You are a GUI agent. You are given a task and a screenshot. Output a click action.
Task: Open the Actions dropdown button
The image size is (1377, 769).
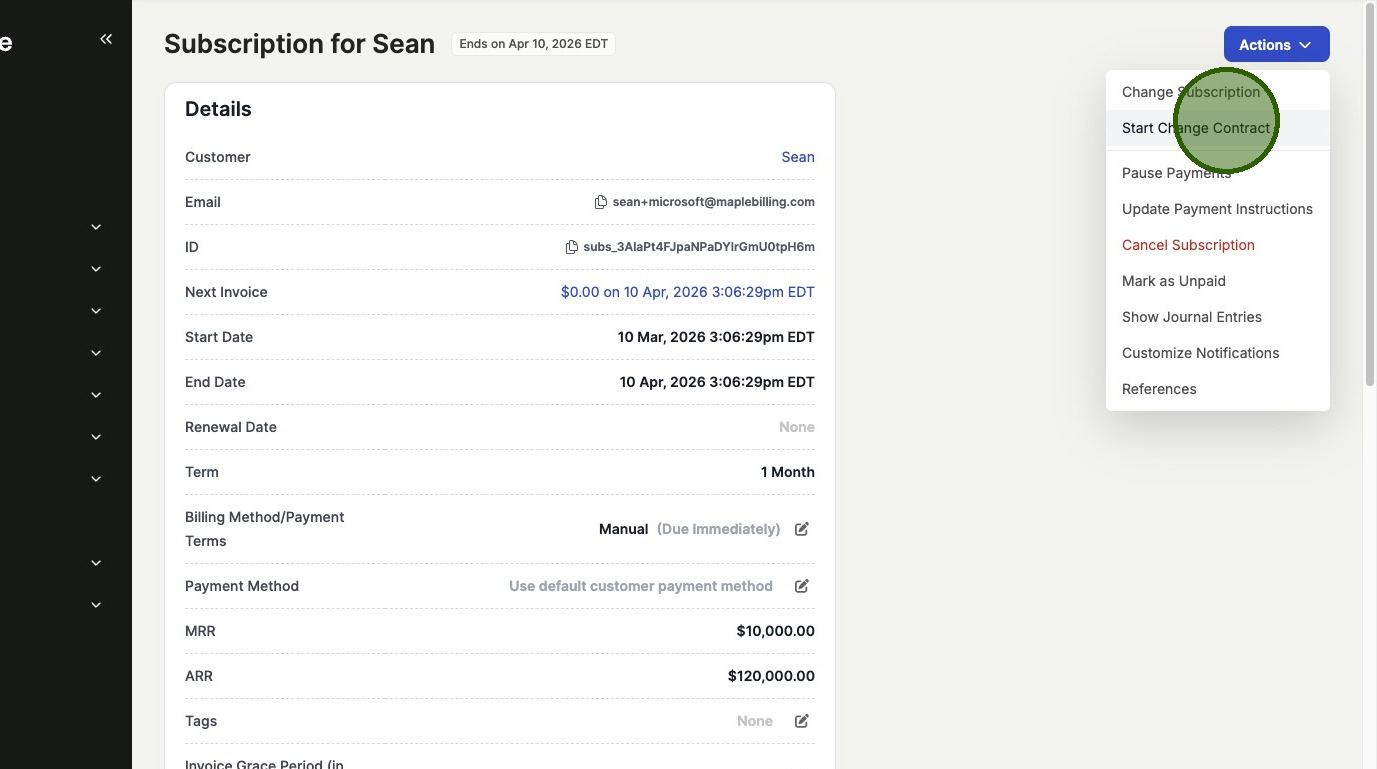pos(1276,45)
